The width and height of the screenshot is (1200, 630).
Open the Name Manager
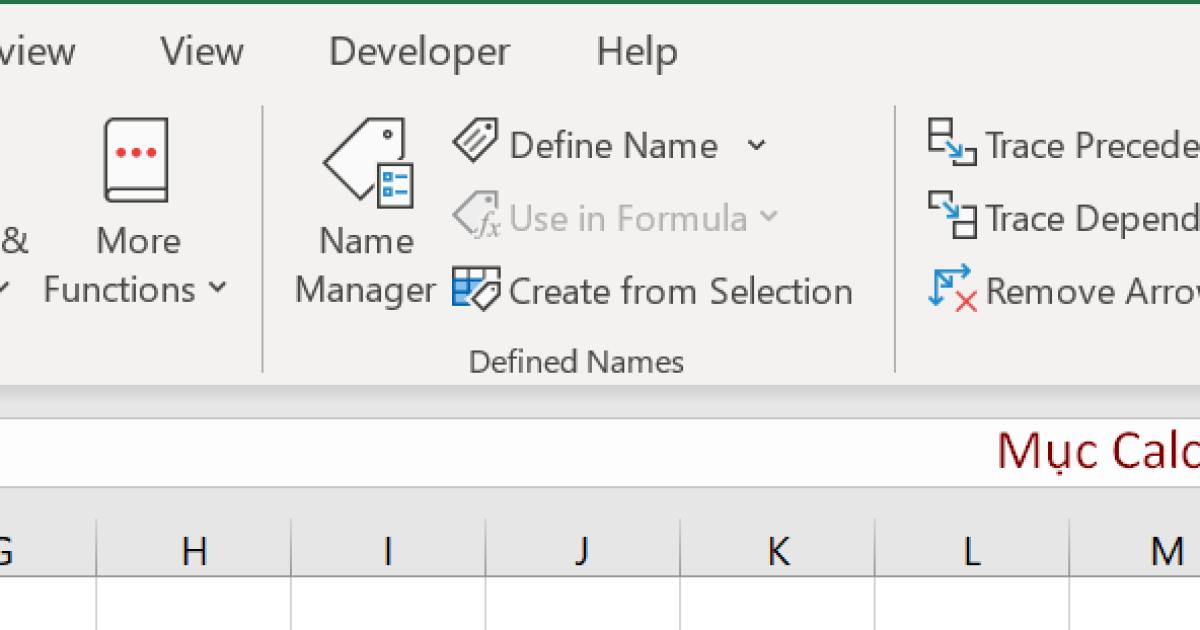[x=364, y=210]
